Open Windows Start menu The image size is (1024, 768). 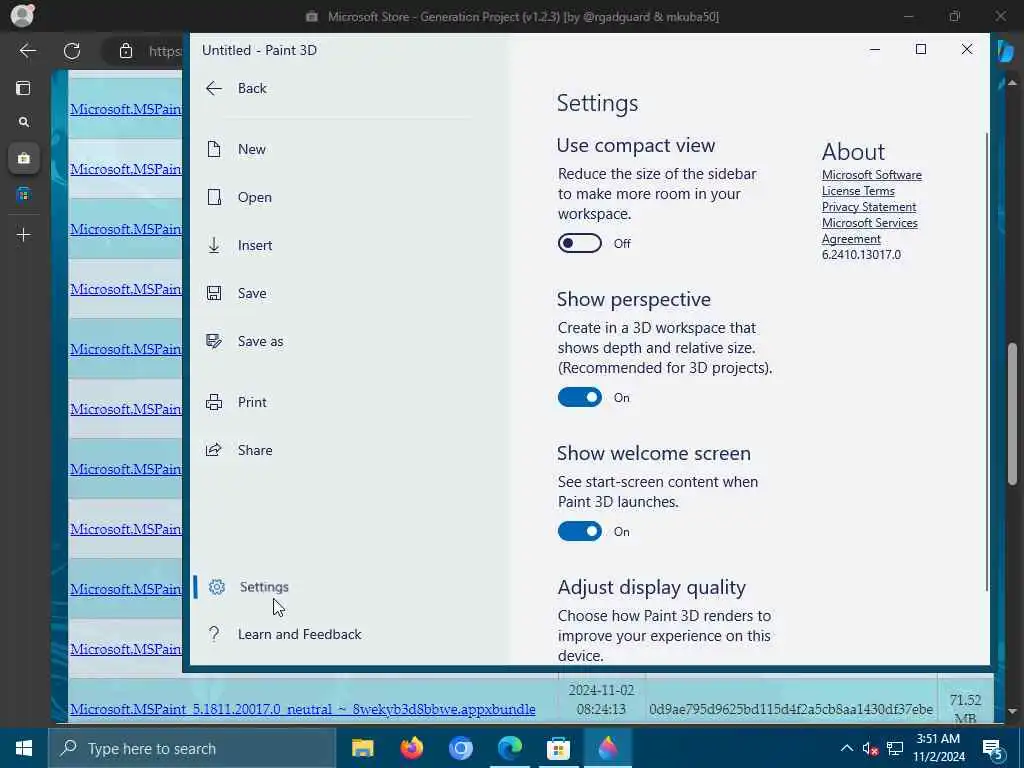[24, 748]
